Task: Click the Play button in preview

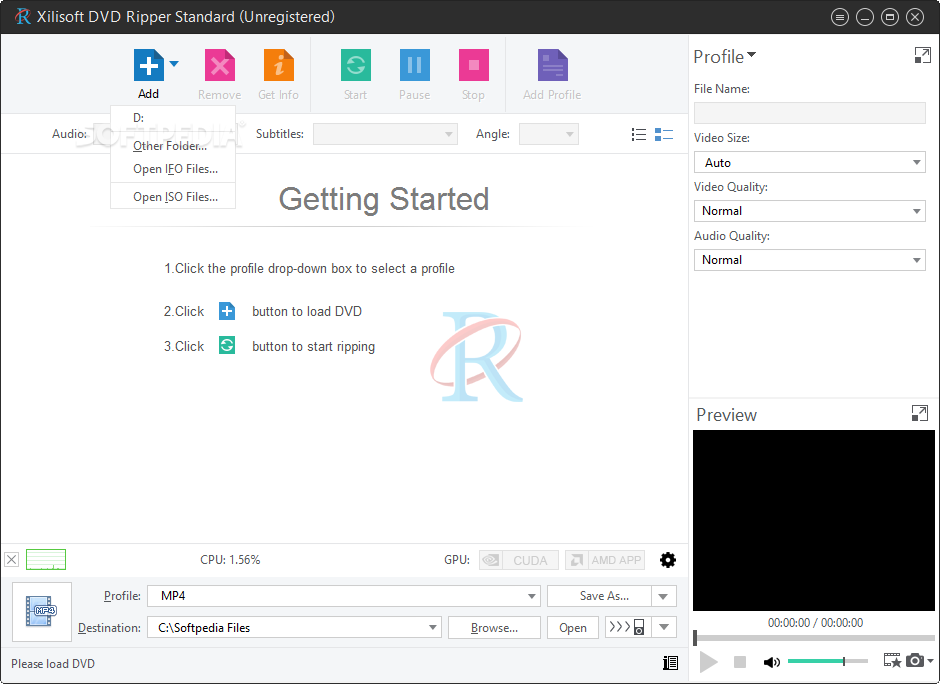Action: (708, 662)
